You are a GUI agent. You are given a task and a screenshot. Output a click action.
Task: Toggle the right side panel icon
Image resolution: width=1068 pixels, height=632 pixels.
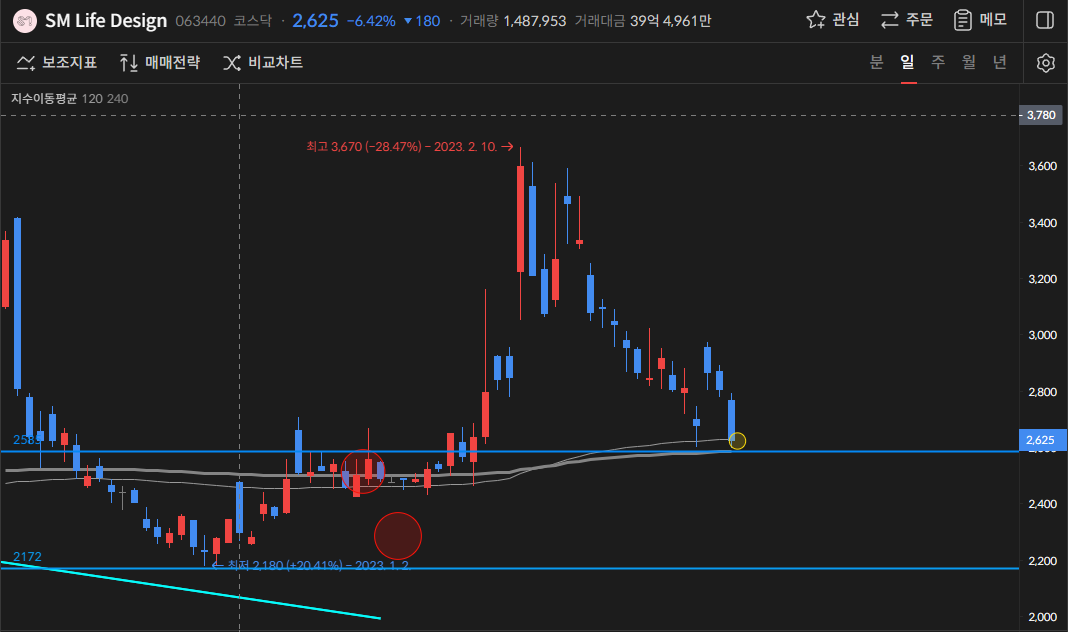tap(1045, 20)
